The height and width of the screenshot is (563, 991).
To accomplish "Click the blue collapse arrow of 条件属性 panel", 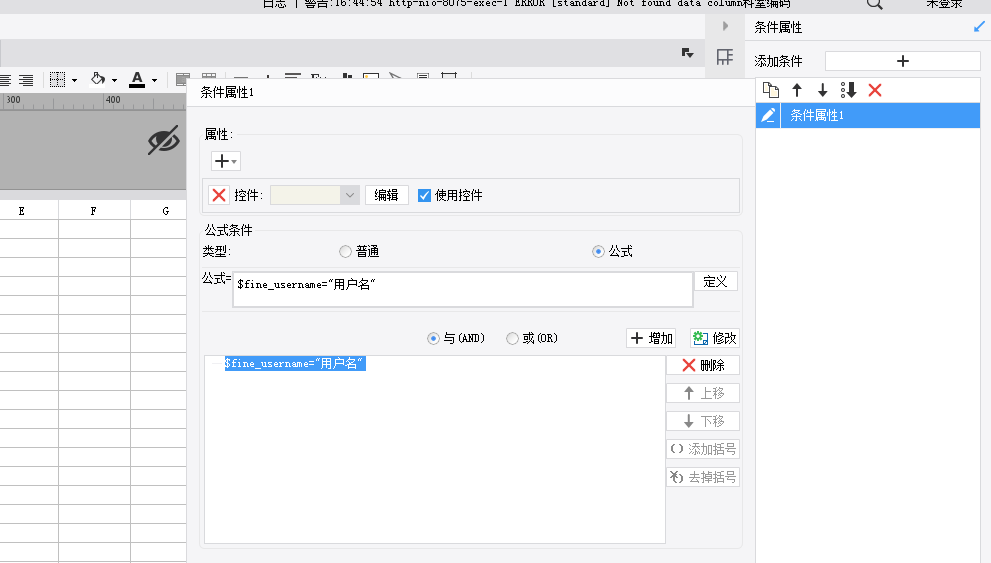I will [x=979, y=27].
